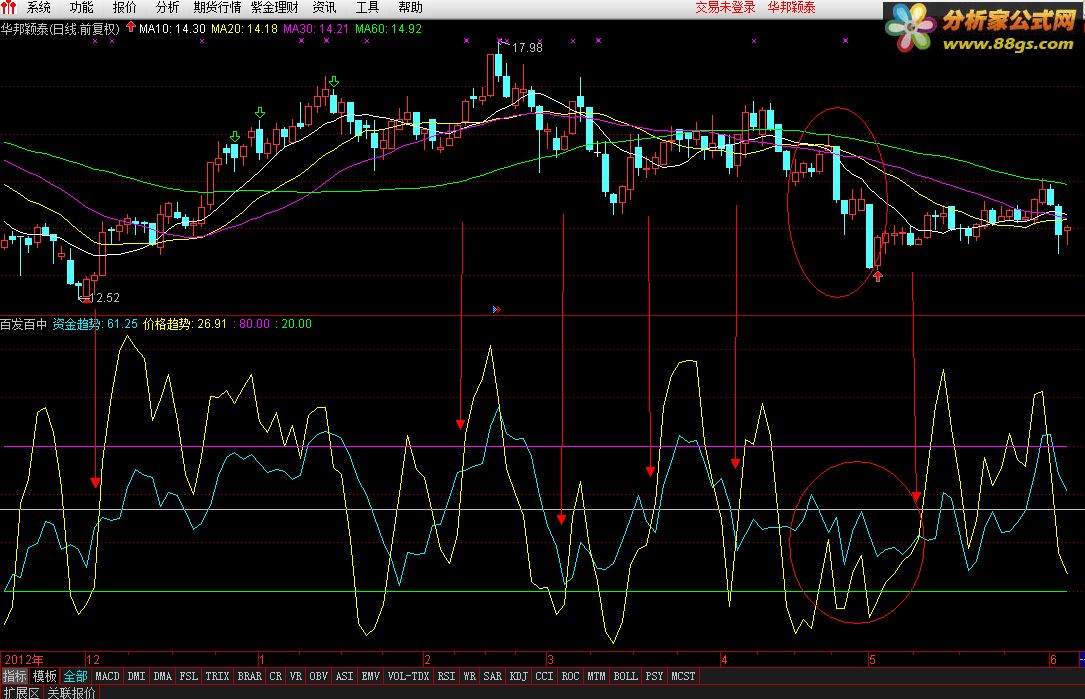Screen dimensions: 1085x699
Task: Switch to ROC indicator
Action: tap(570, 676)
